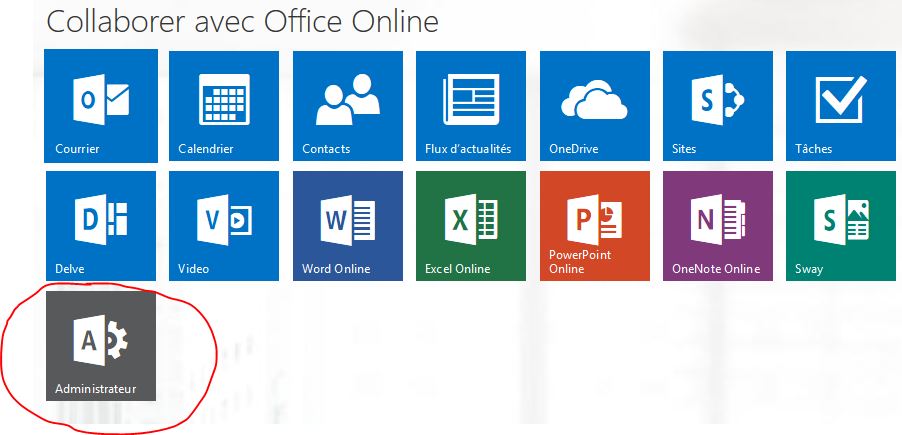The height and width of the screenshot is (435, 902).
Task: Open the Sway app tile
Action: coord(841,225)
